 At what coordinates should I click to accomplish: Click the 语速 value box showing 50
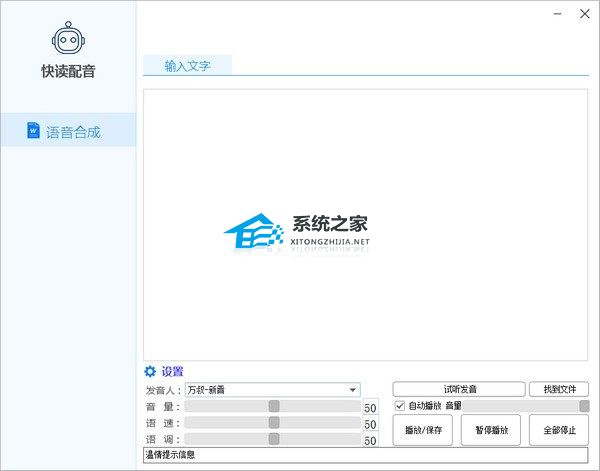point(370,424)
